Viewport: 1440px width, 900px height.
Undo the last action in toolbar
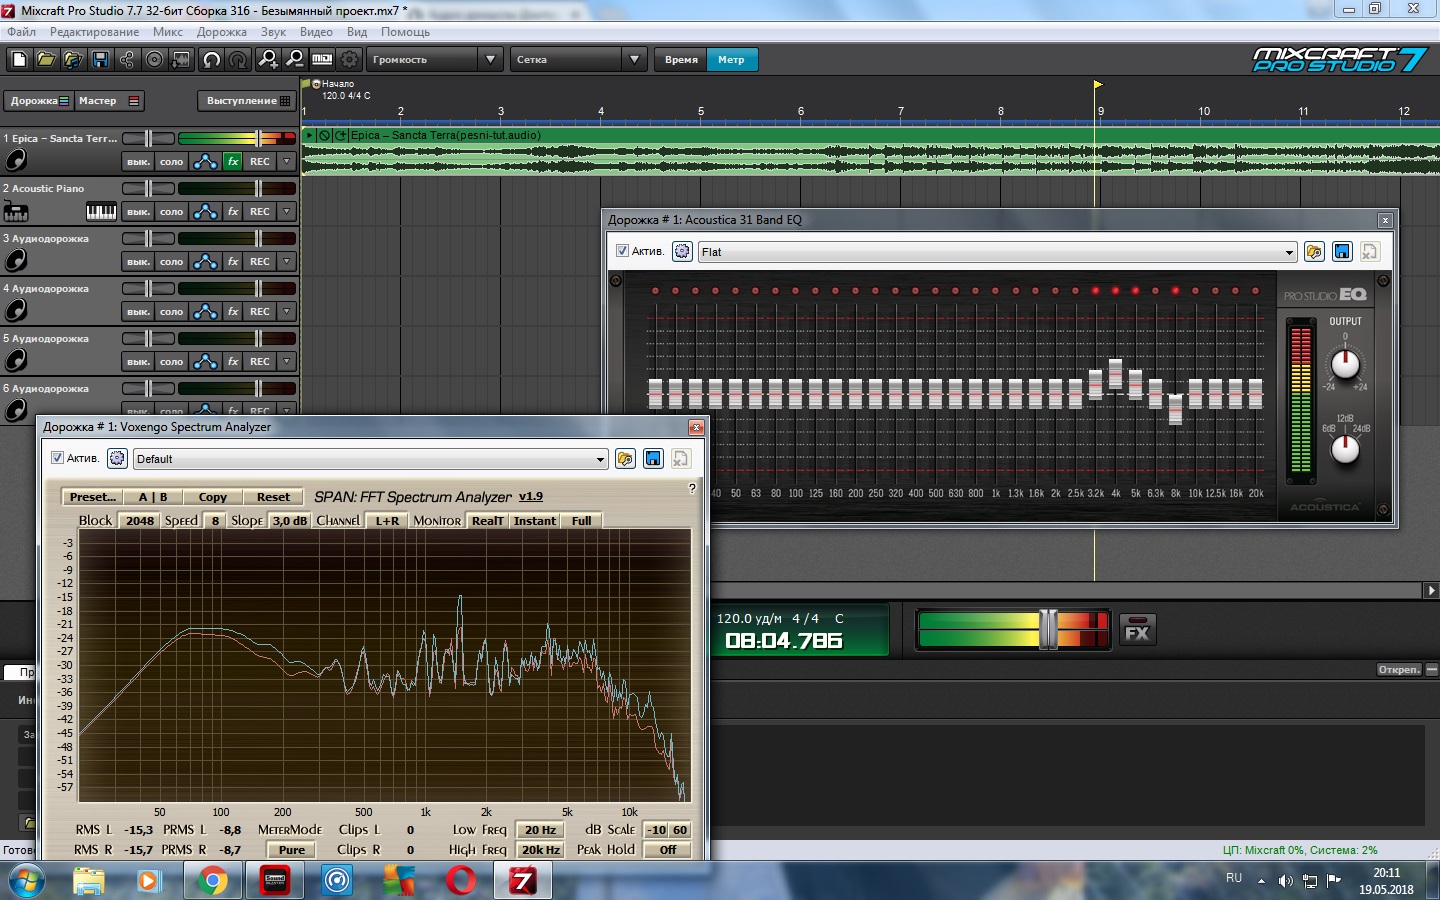[x=212, y=60]
